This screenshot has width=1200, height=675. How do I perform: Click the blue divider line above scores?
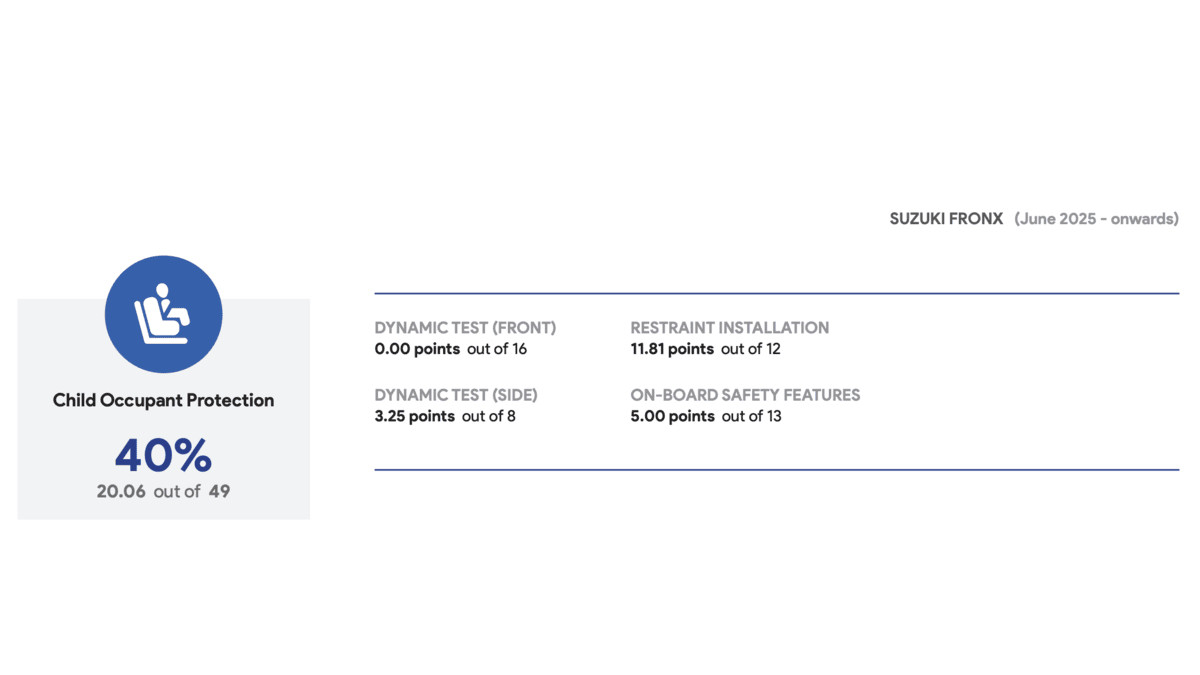[776, 293]
